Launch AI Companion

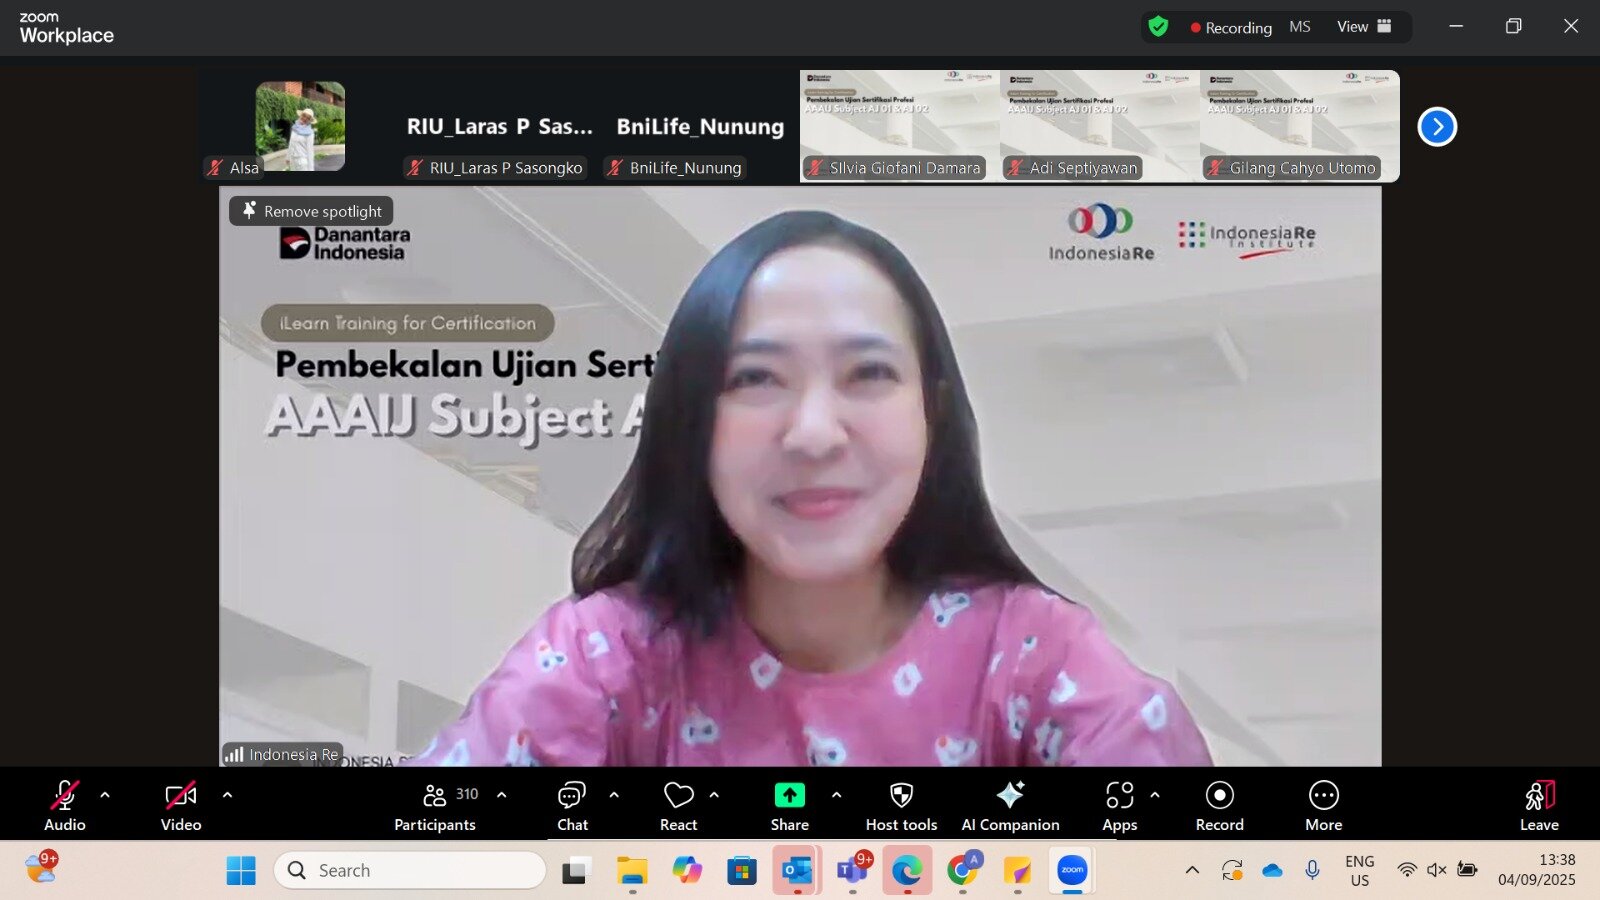1010,806
